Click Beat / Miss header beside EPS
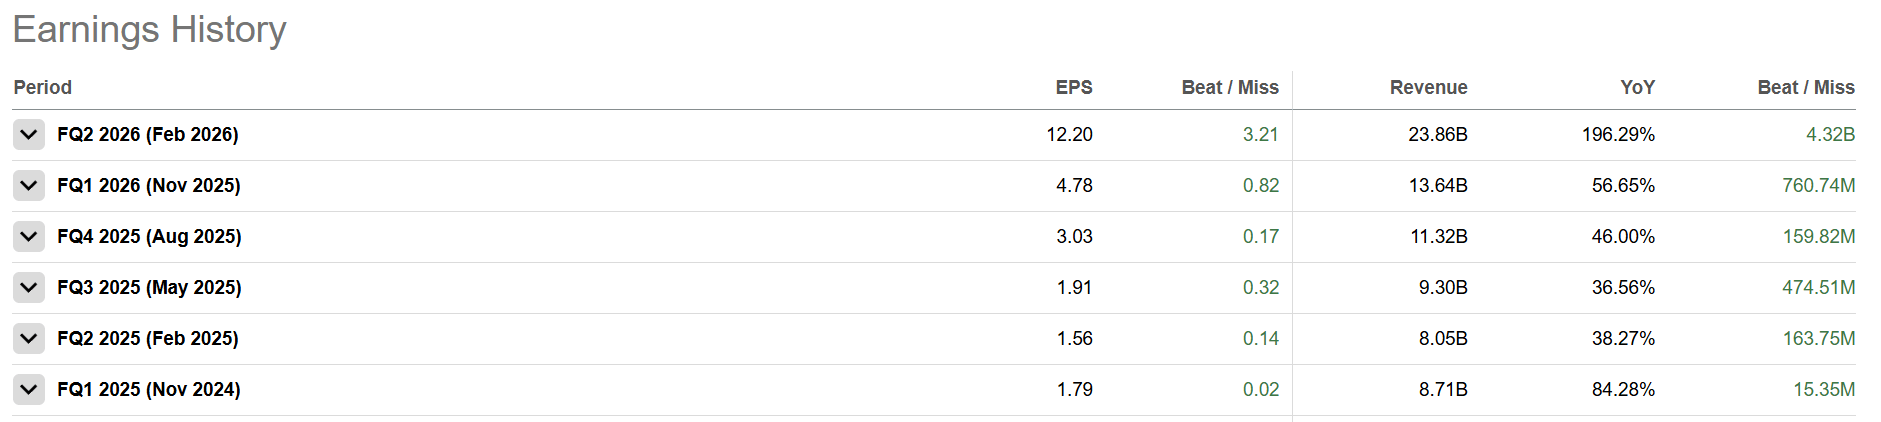The height and width of the screenshot is (422, 1881). (1230, 87)
